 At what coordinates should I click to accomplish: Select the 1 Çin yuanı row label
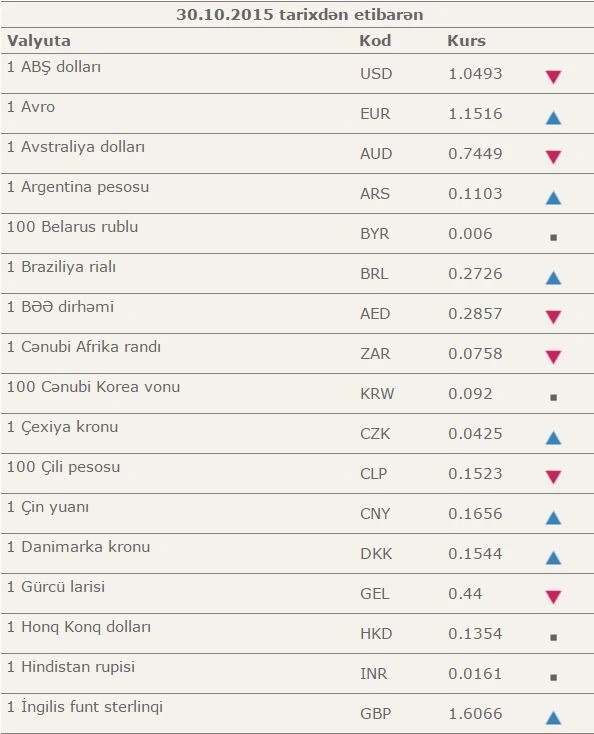[x=48, y=507]
